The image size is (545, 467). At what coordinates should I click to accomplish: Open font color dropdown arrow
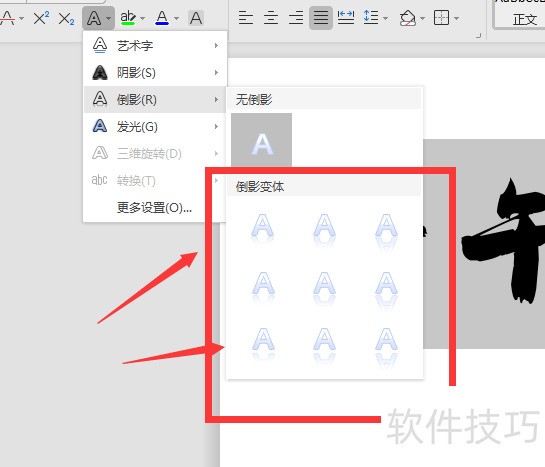176,18
